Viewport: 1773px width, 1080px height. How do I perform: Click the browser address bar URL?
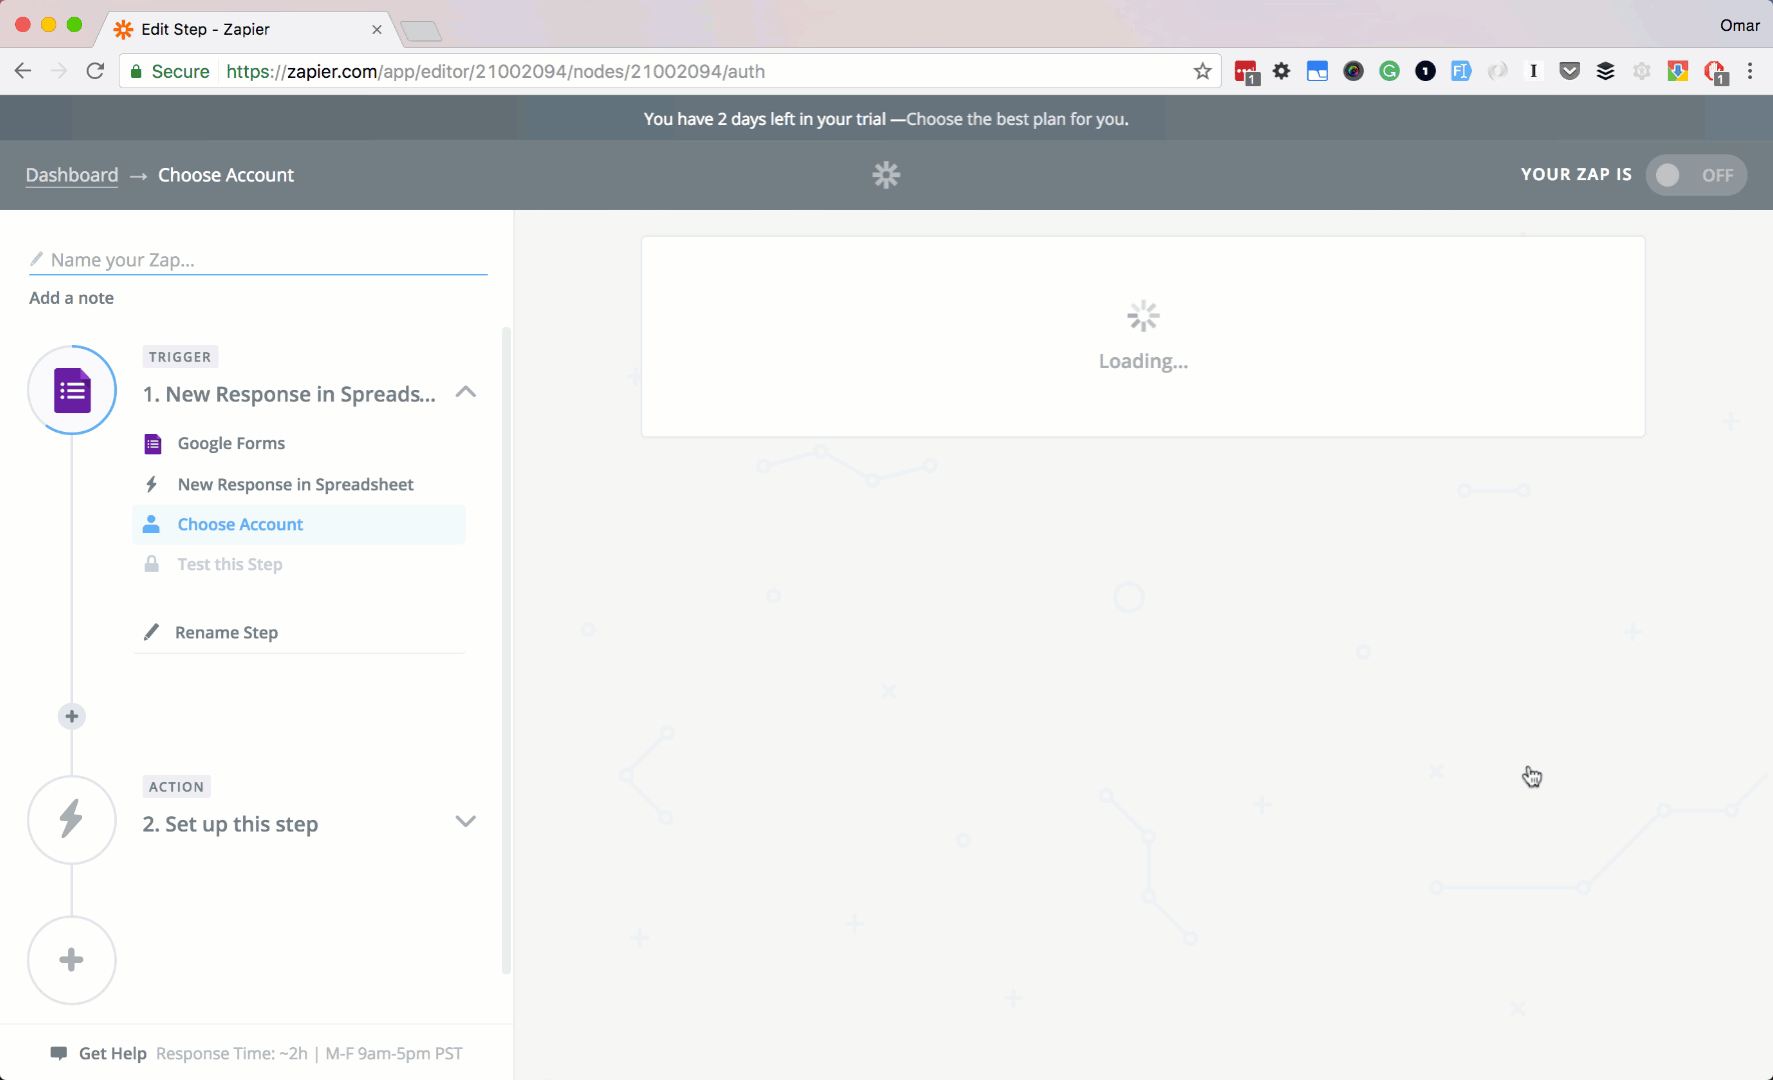[x=495, y=71]
